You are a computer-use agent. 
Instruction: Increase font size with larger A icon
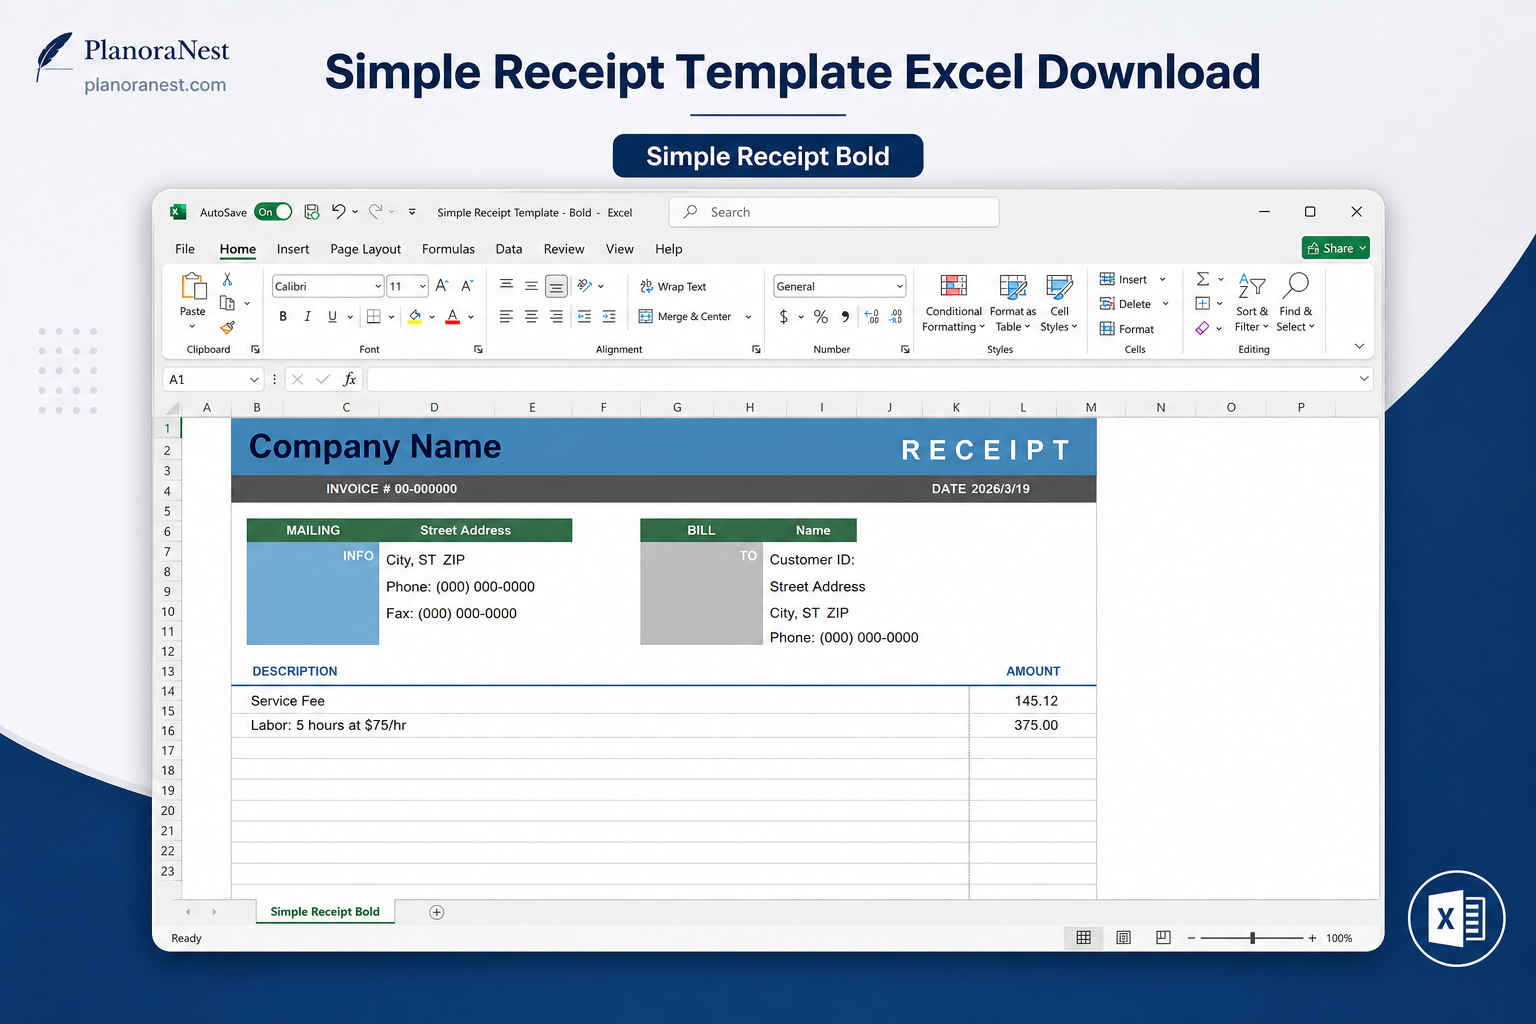pyautogui.click(x=442, y=286)
